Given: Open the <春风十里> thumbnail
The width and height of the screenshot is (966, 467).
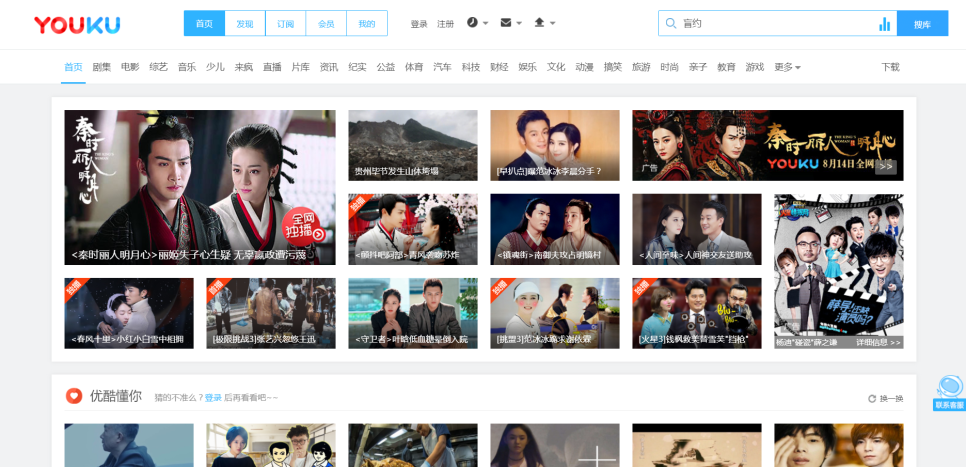Looking at the screenshot, I should point(129,313).
